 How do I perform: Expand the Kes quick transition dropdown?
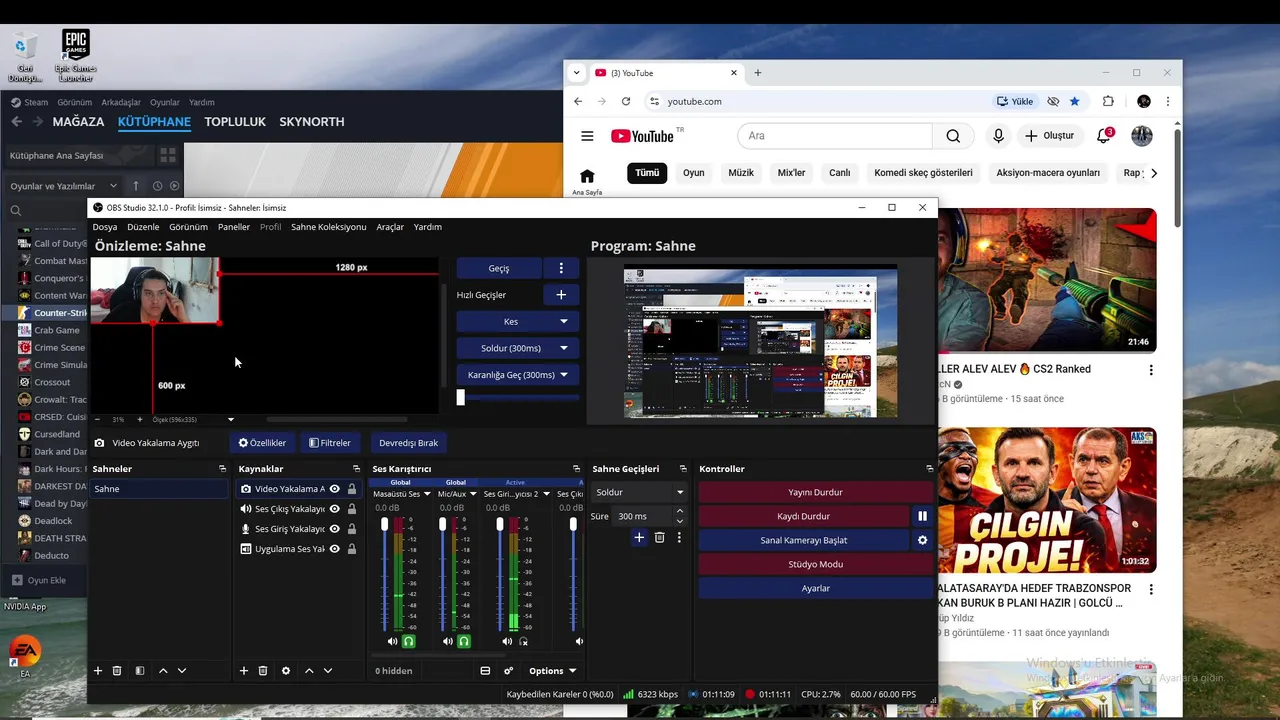[x=564, y=322]
